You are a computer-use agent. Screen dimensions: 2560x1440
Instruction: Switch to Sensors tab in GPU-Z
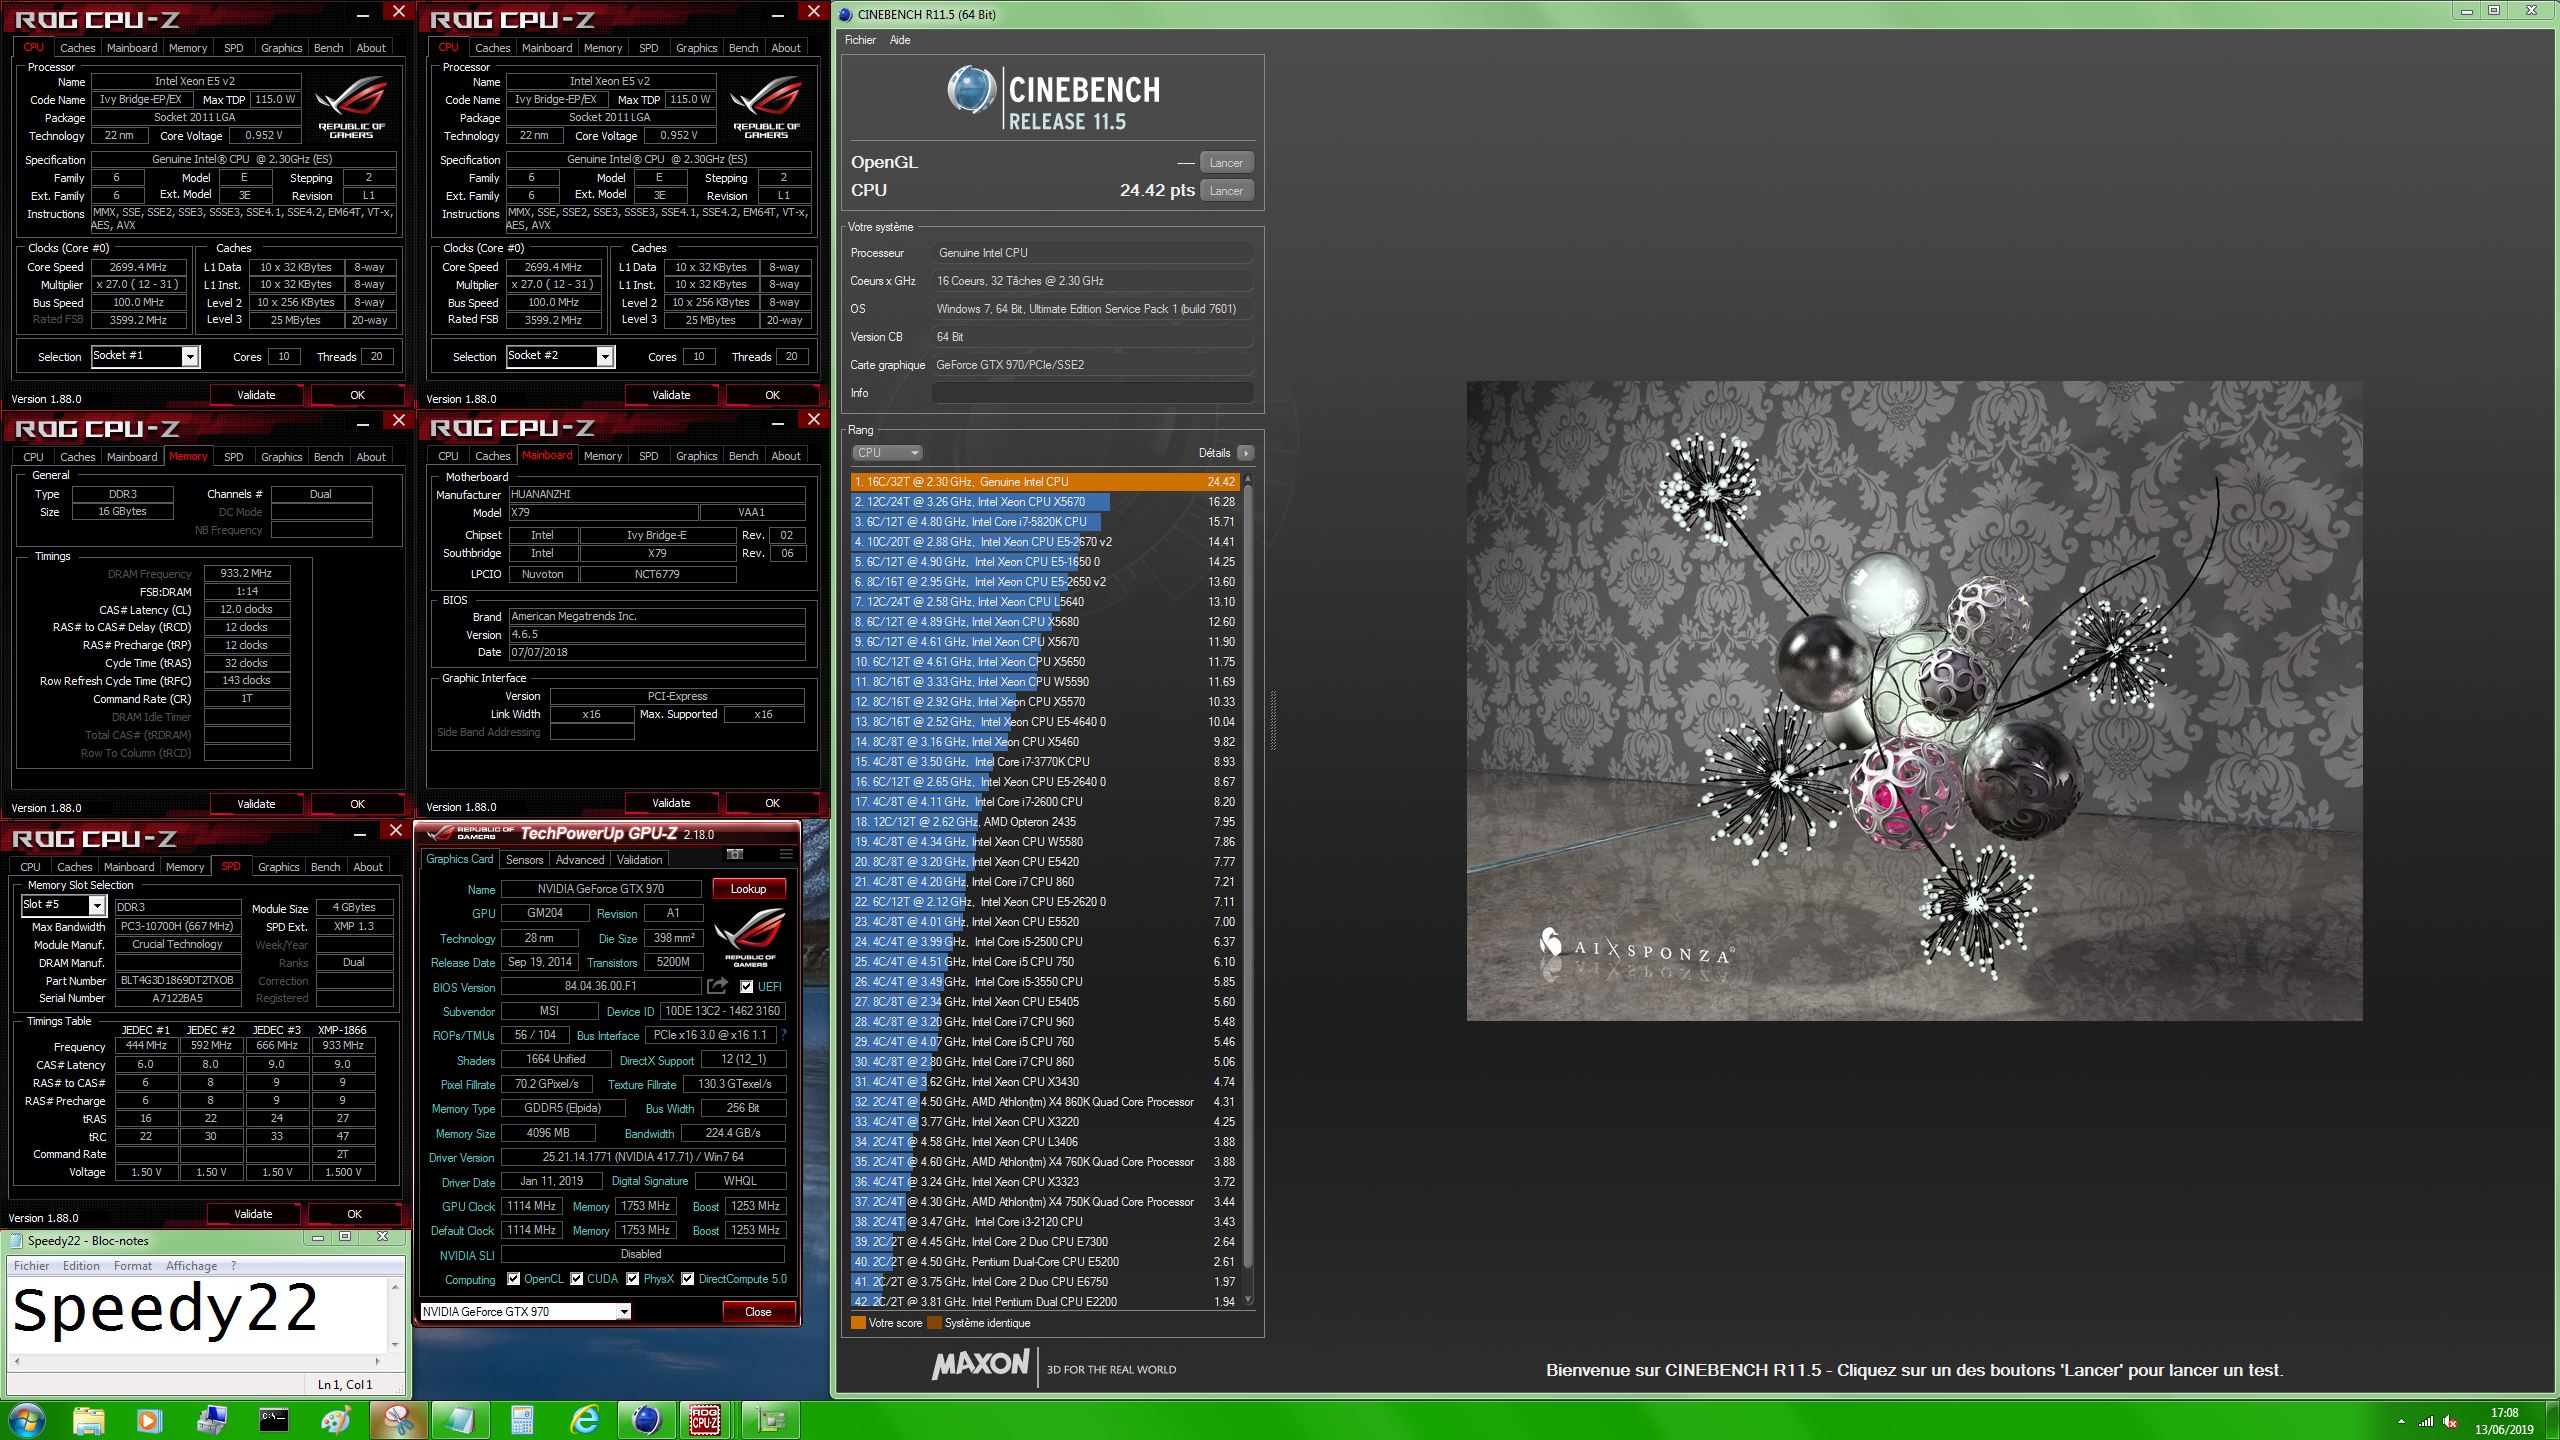pyautogui.click(x=524, y=860)
